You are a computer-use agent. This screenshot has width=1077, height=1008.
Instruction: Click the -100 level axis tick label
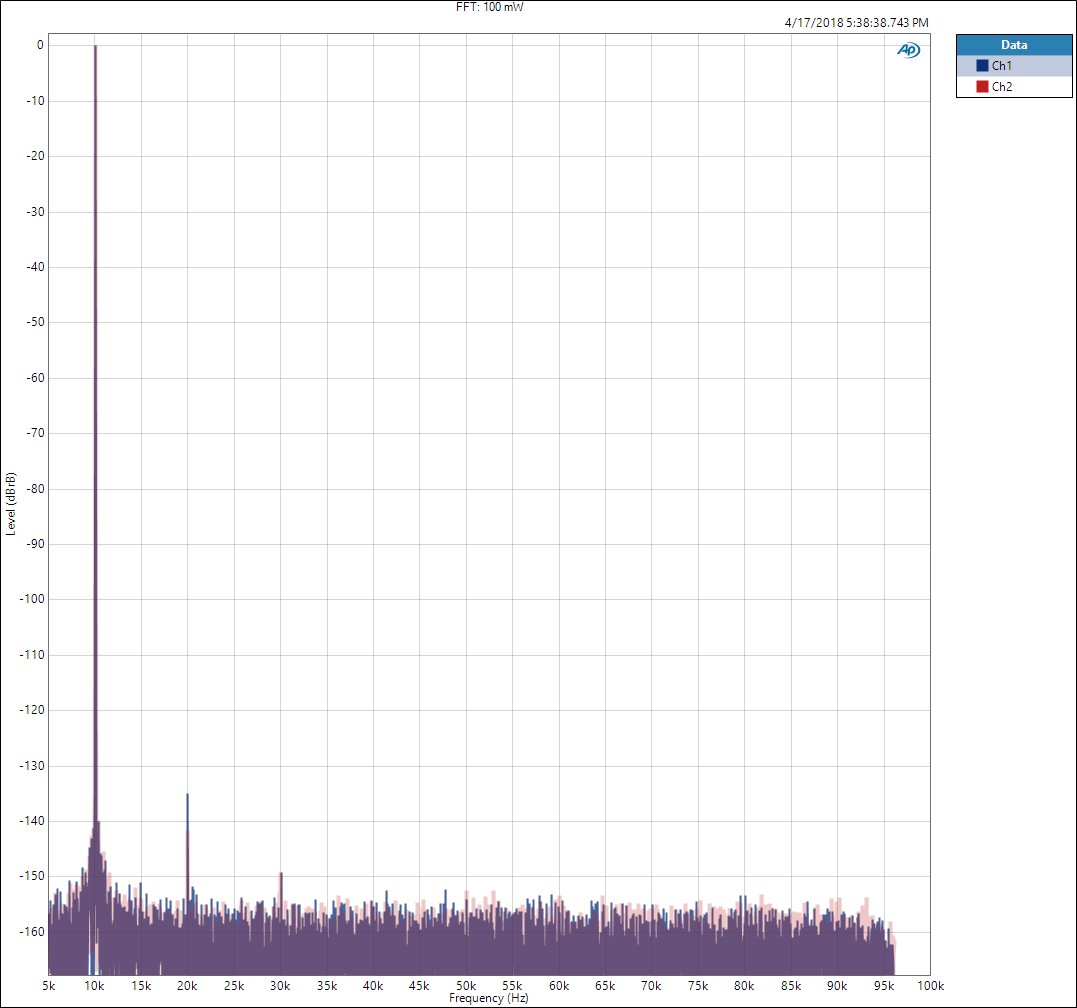click(32, 599)
